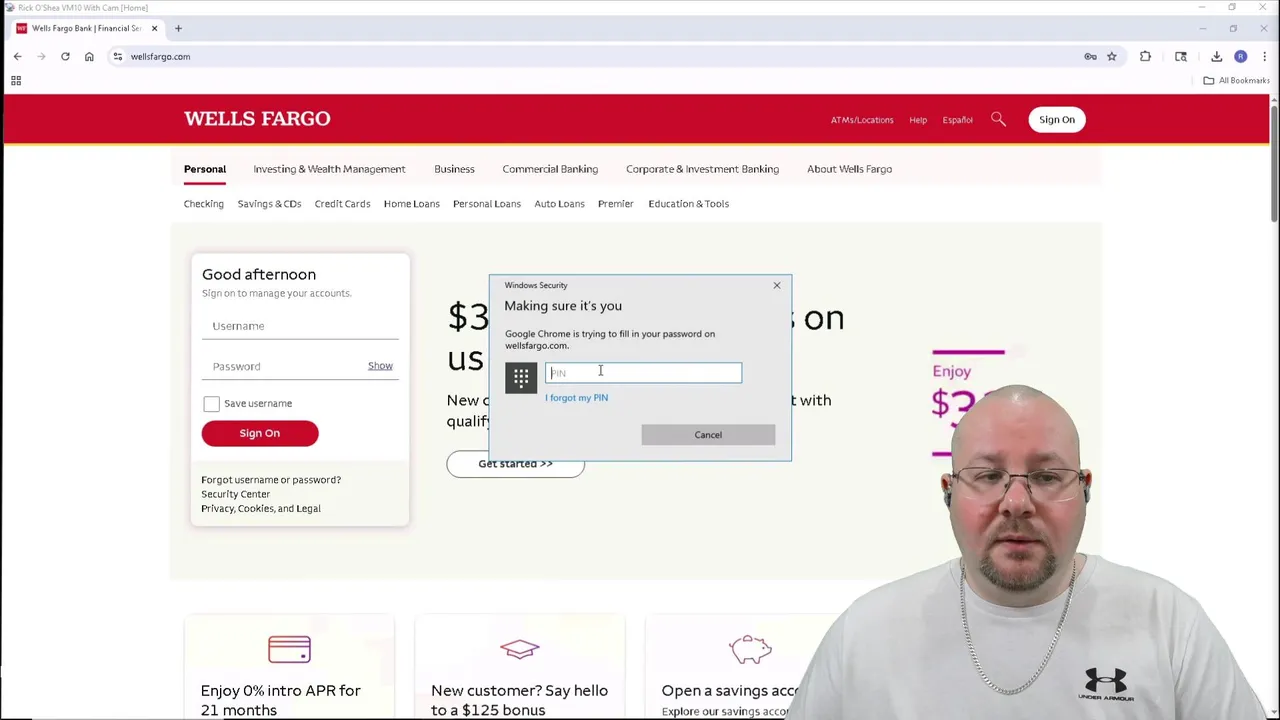Click the password key icon in address bar
This screenshot has height=720, width=1280.
(1090, 57)
